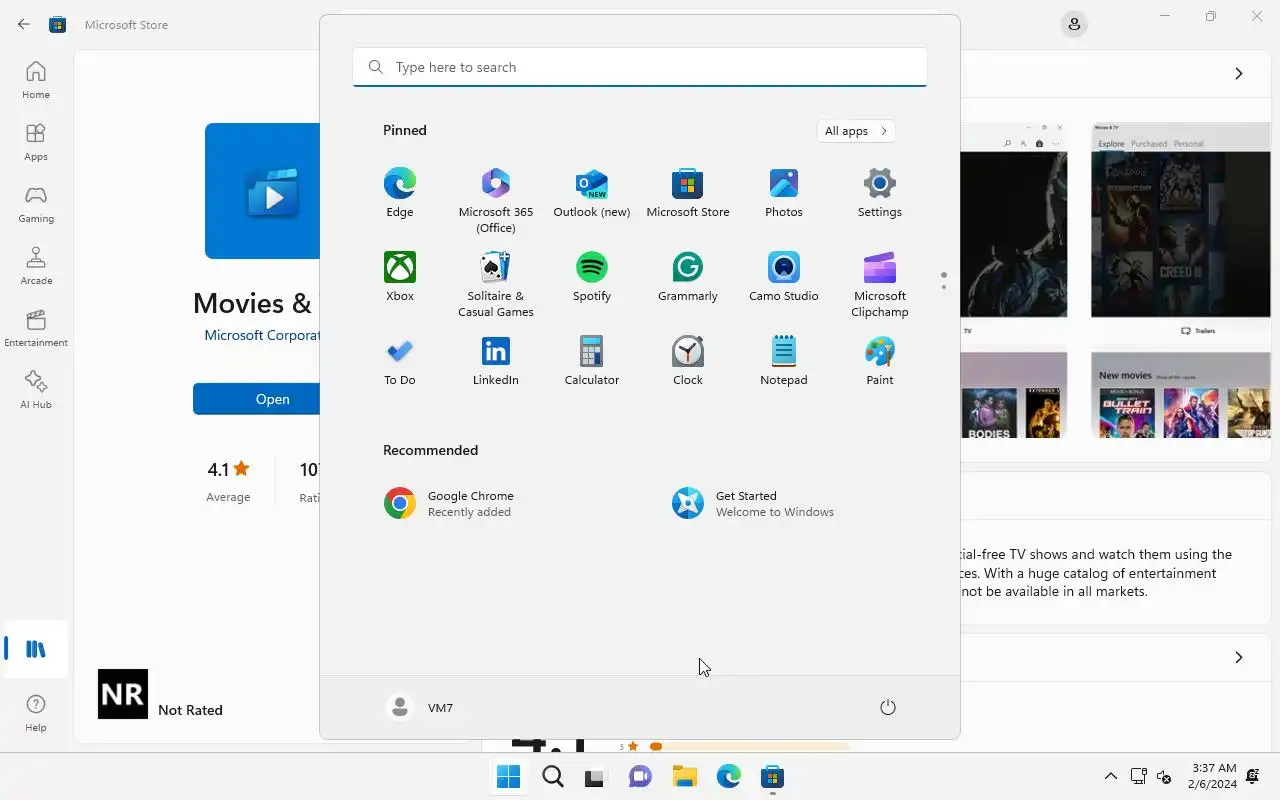Open Microsoft Clipchamp
This screenshot has width=1280, height=800.
coord(880,284)
